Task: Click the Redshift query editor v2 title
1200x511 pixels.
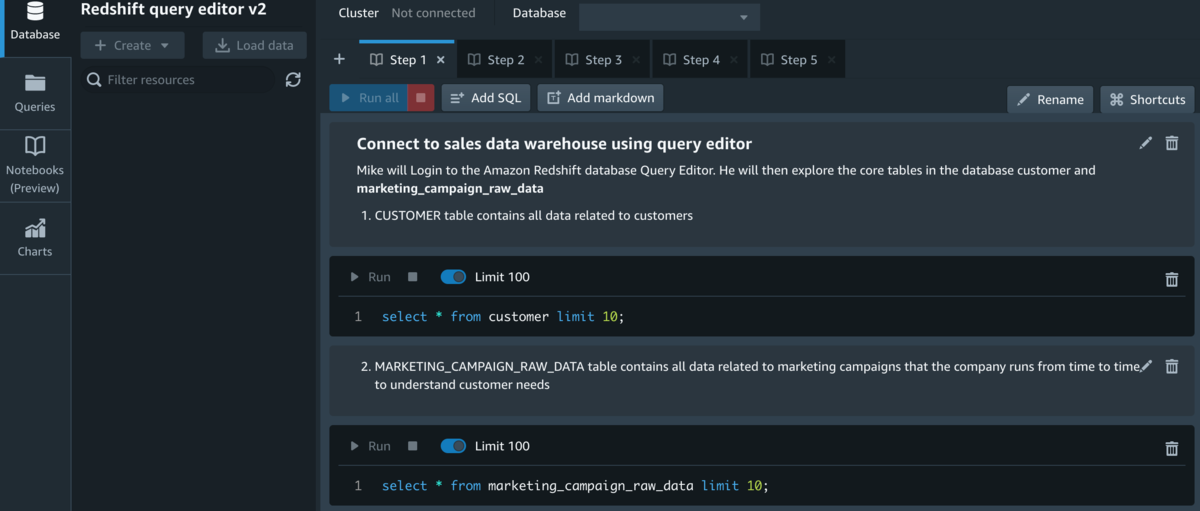Action: (173, 10)
